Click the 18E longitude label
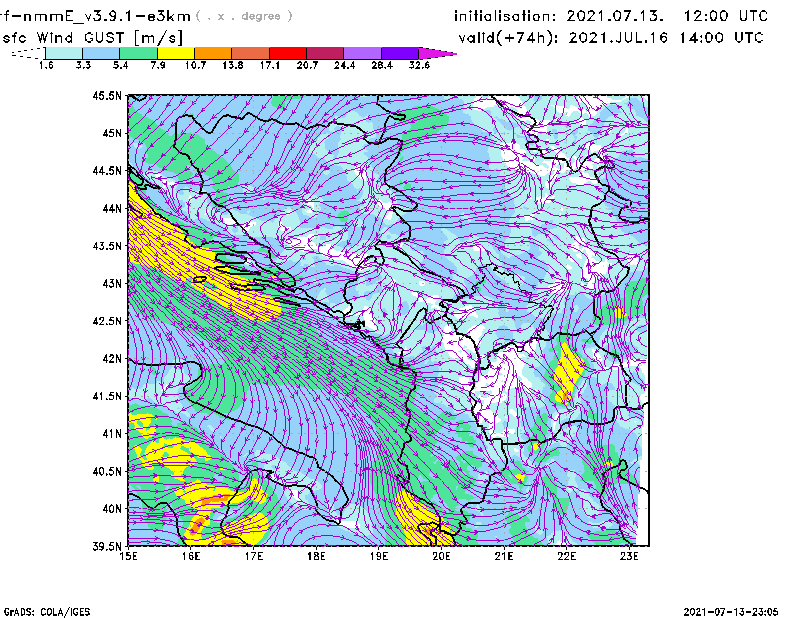The width and height of the screenshot is (800, 618). (x=316, y=556)
